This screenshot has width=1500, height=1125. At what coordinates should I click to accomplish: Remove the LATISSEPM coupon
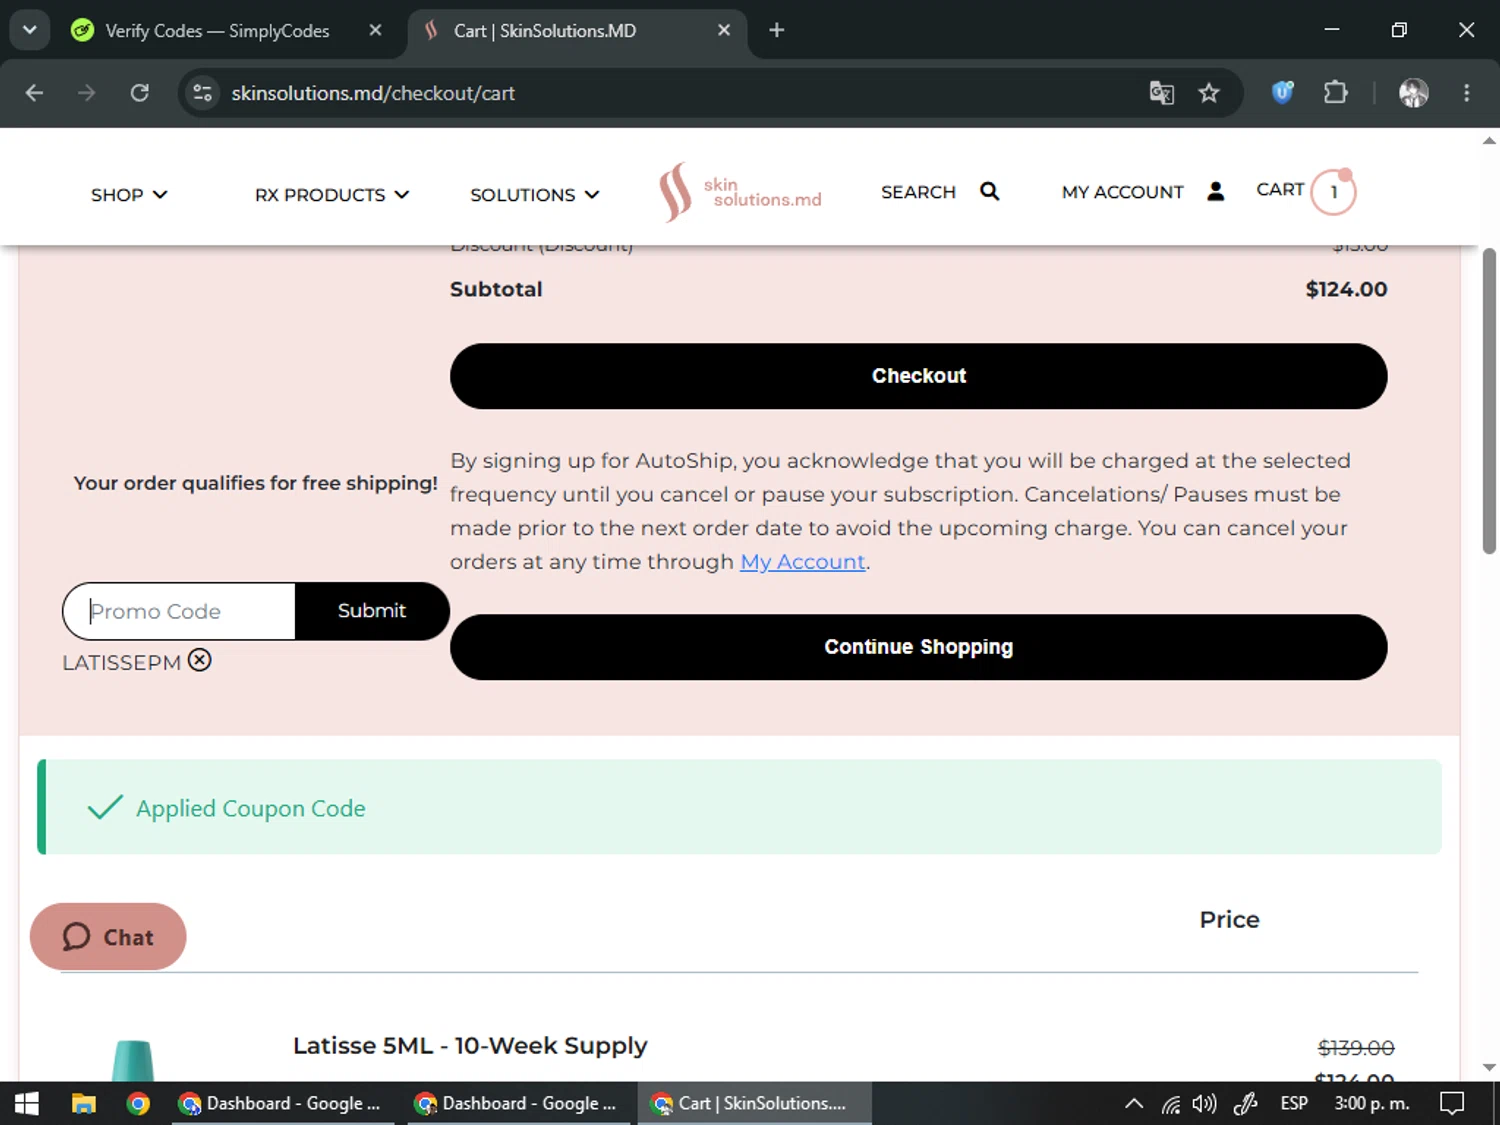pos(200,661)
